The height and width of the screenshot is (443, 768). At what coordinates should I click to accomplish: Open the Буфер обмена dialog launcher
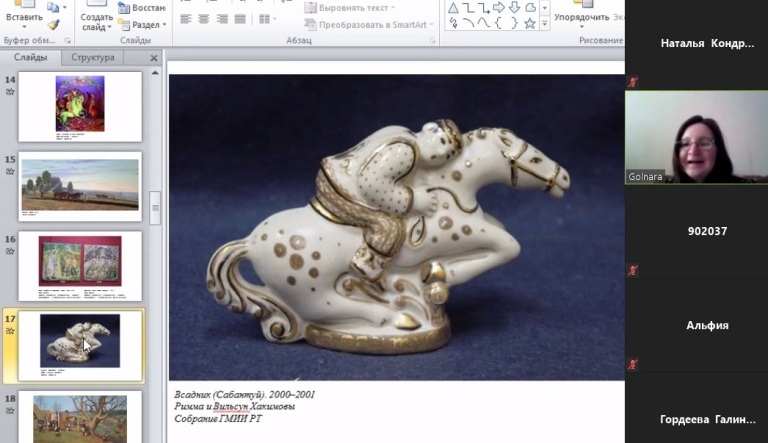tap(68, 41)
